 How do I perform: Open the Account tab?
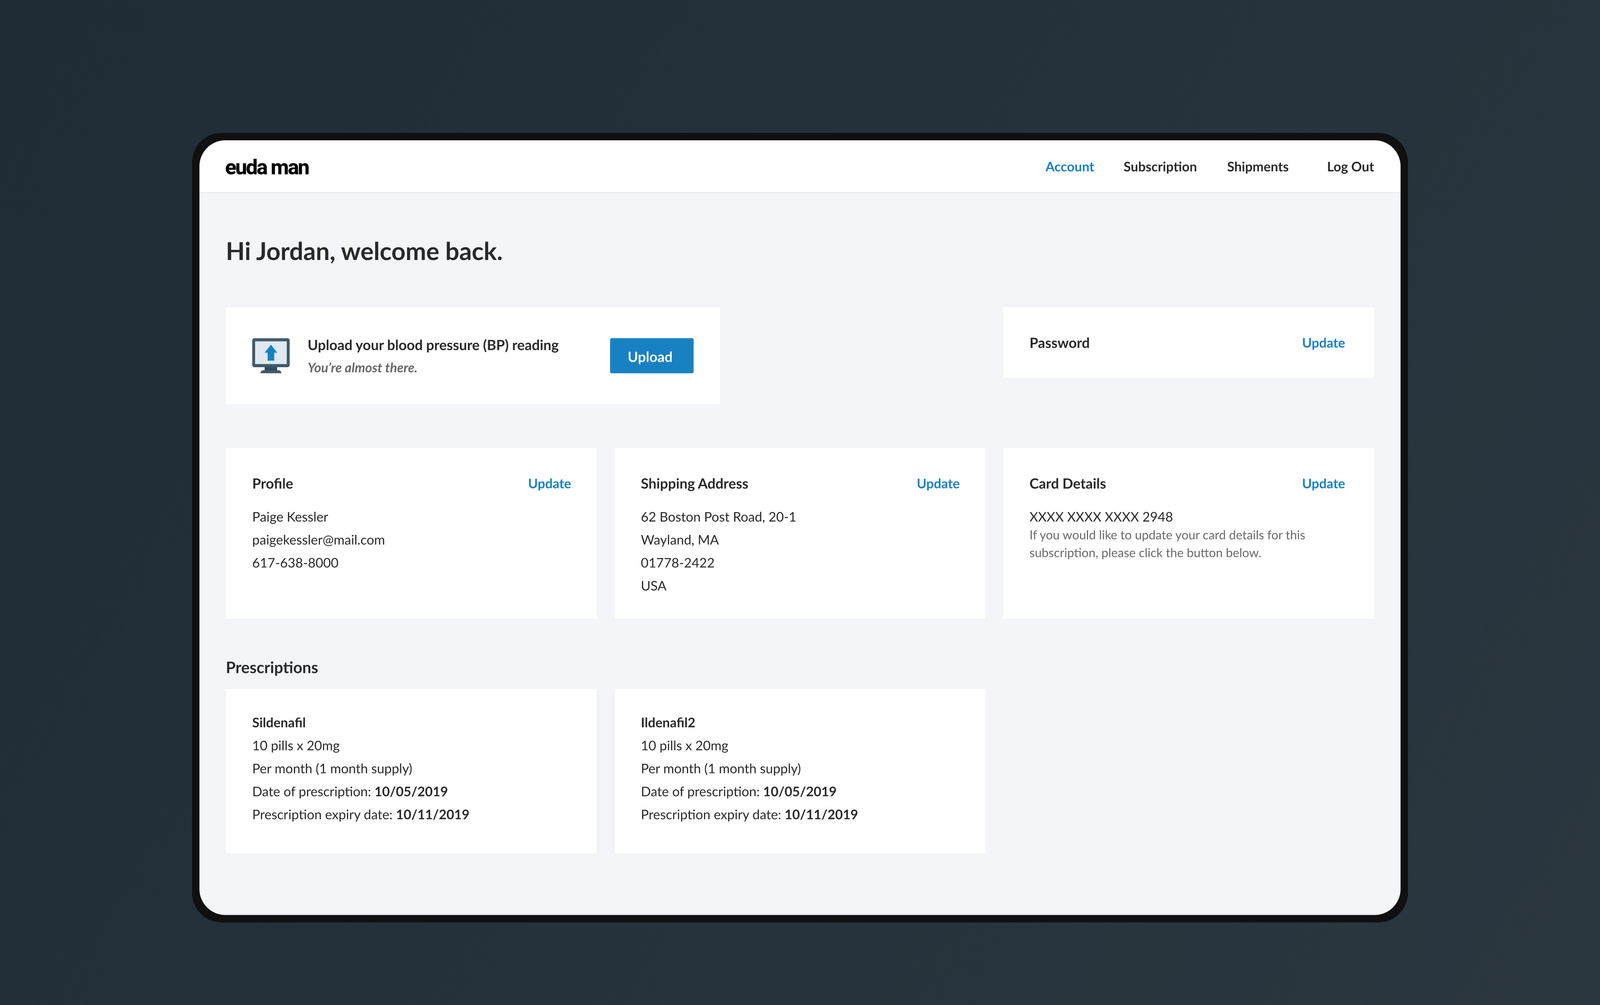click(1069, 167)
